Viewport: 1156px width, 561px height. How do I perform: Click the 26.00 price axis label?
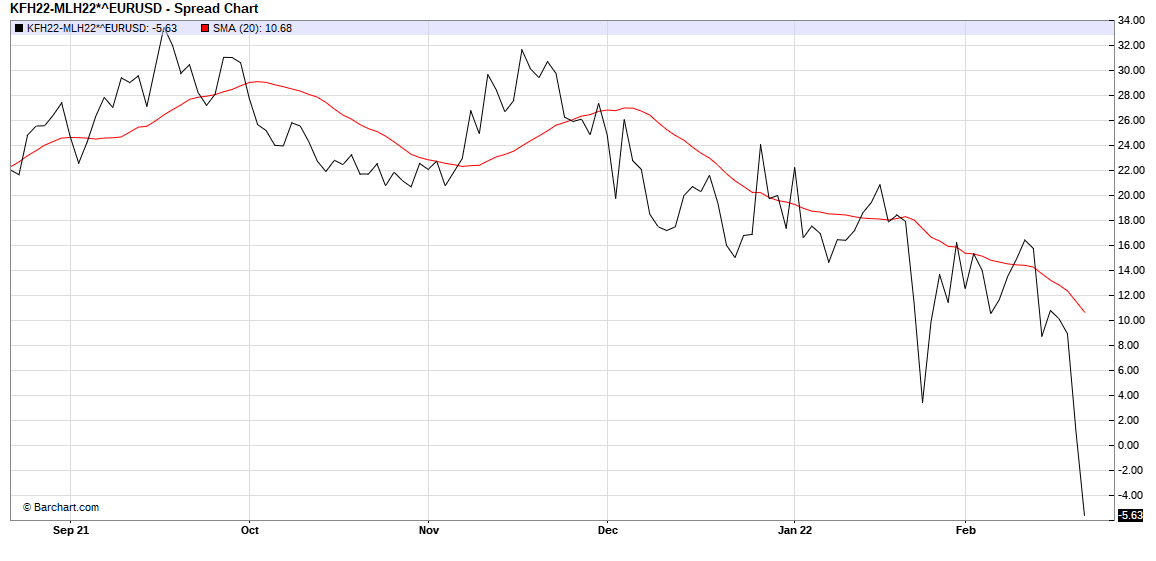pyautogui.click(x=1131, y=121)
